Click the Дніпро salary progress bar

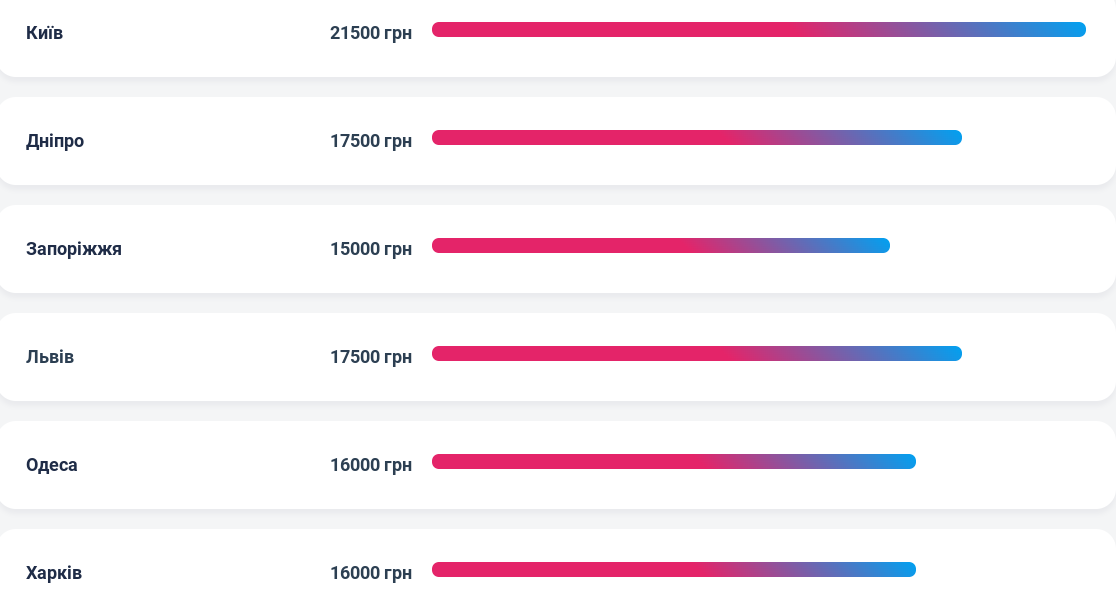point(696,138)
